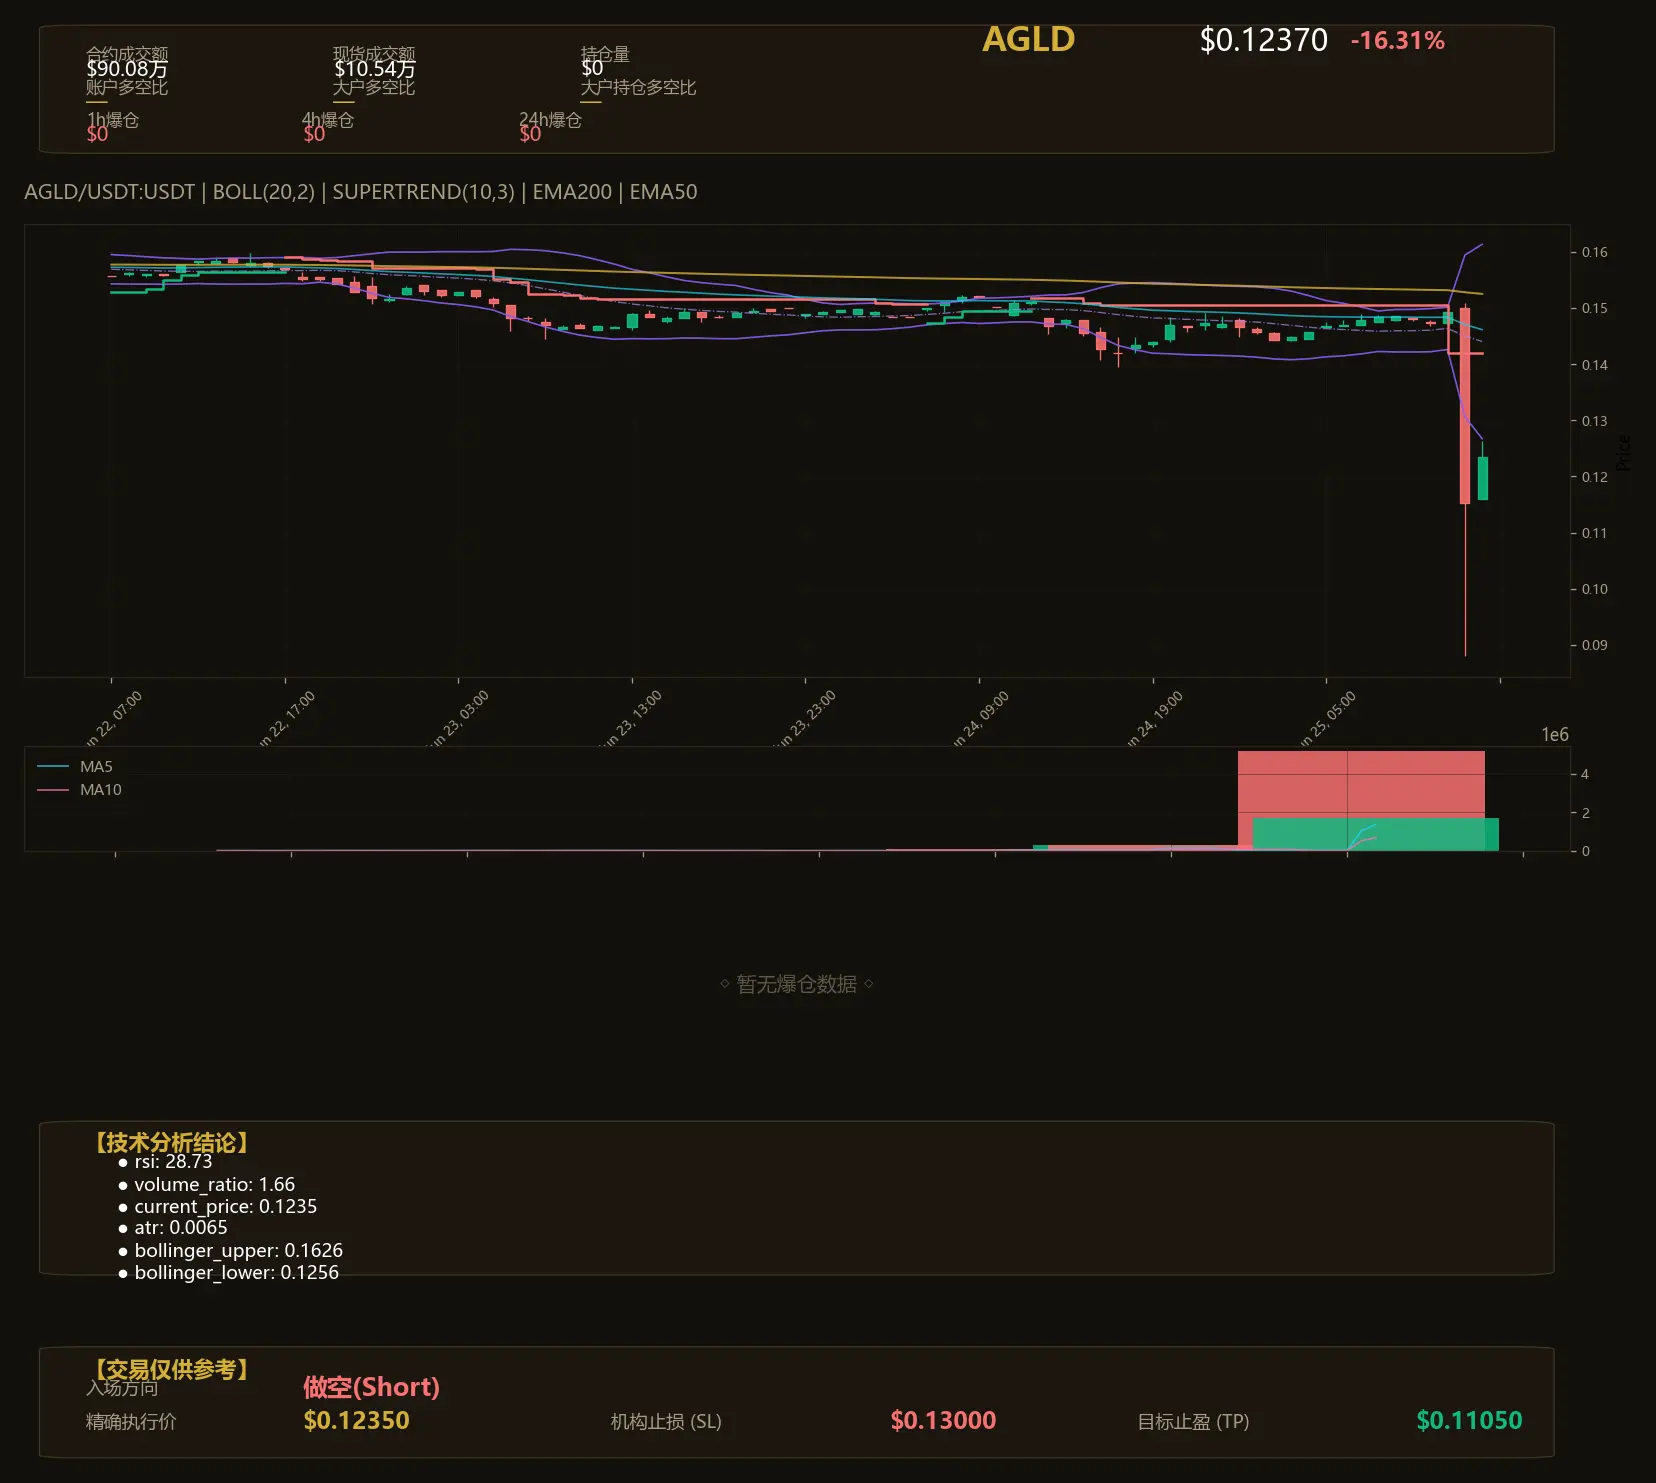The width and height of the screenshot is (1656, 1483).
Task: Click the 1h爆仓 label
Action: click(x=113, y=120)
